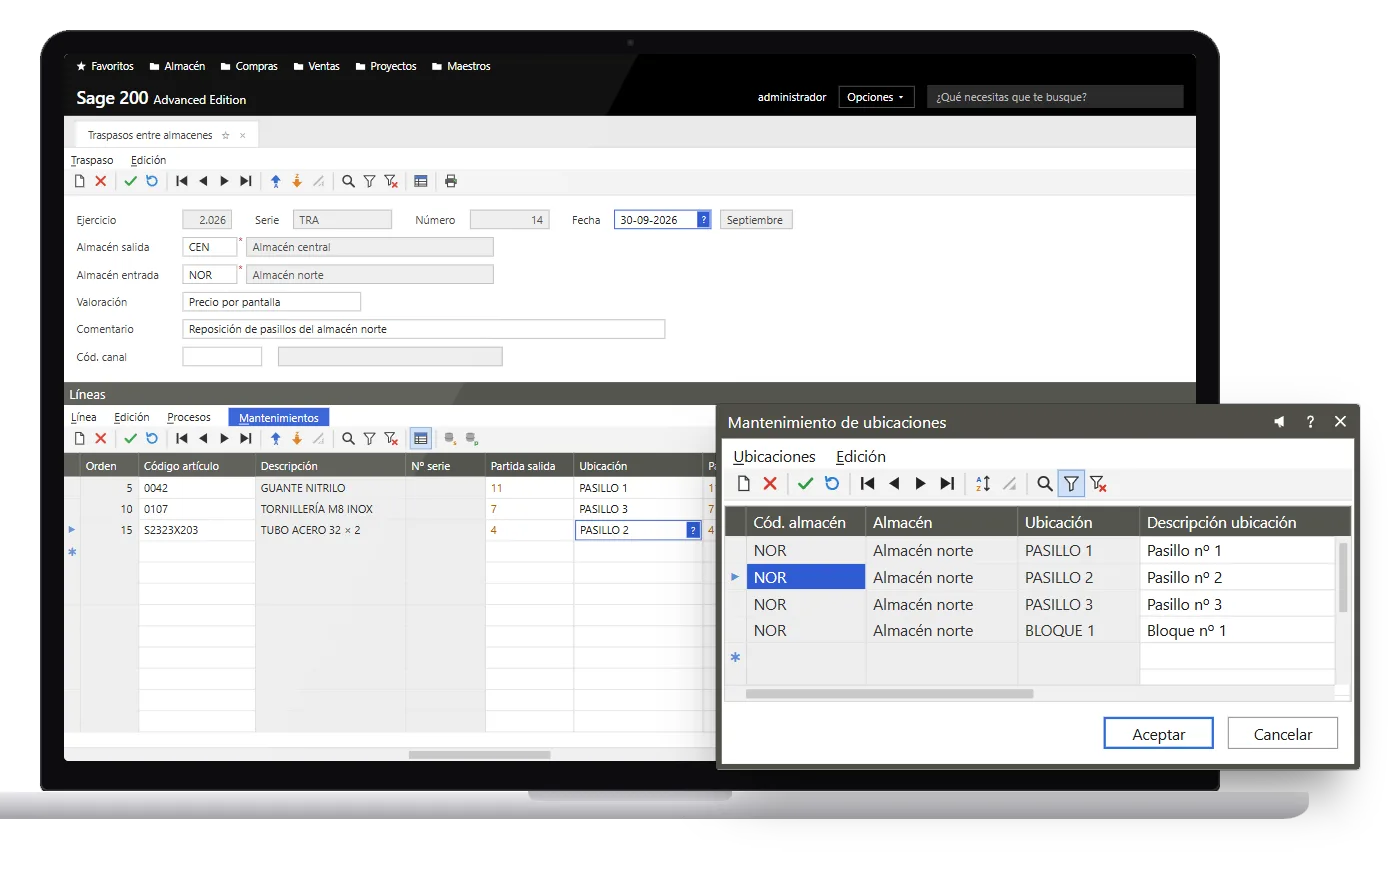Go to first record in Traspaso toolbar

[x=182, y=181]
